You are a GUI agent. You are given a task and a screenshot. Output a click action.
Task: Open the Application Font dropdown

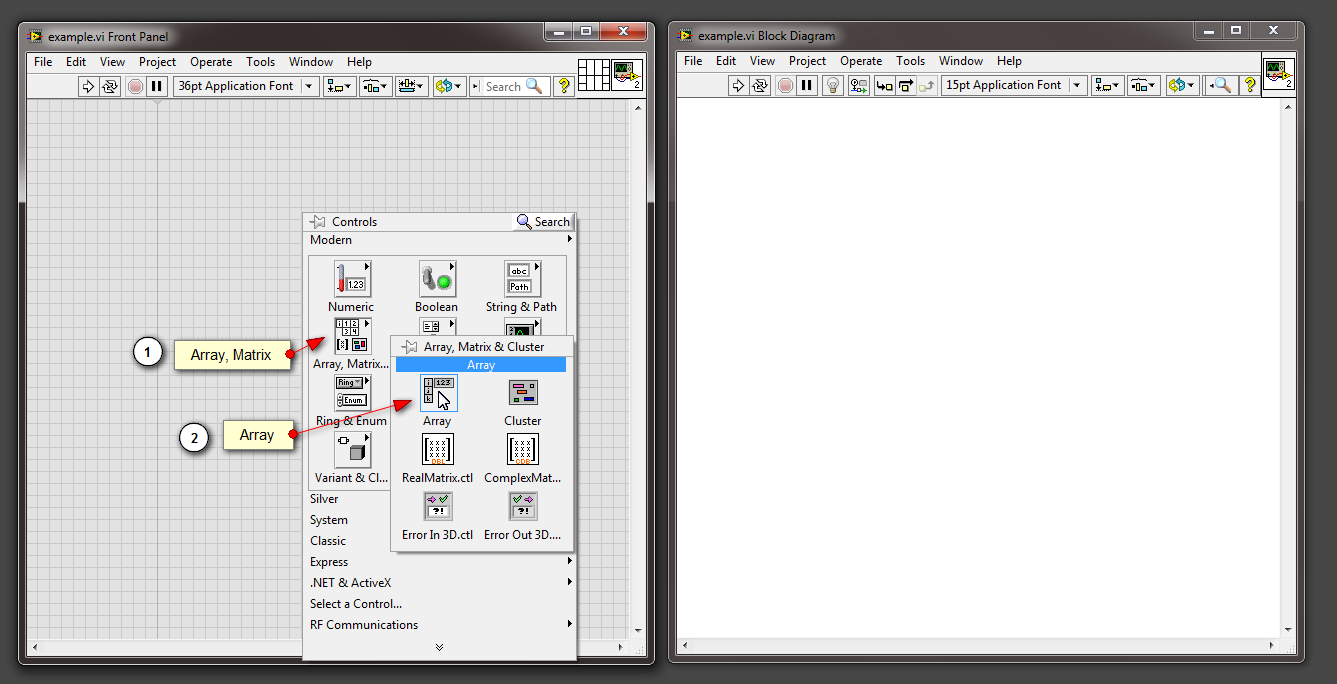(308, 85)
